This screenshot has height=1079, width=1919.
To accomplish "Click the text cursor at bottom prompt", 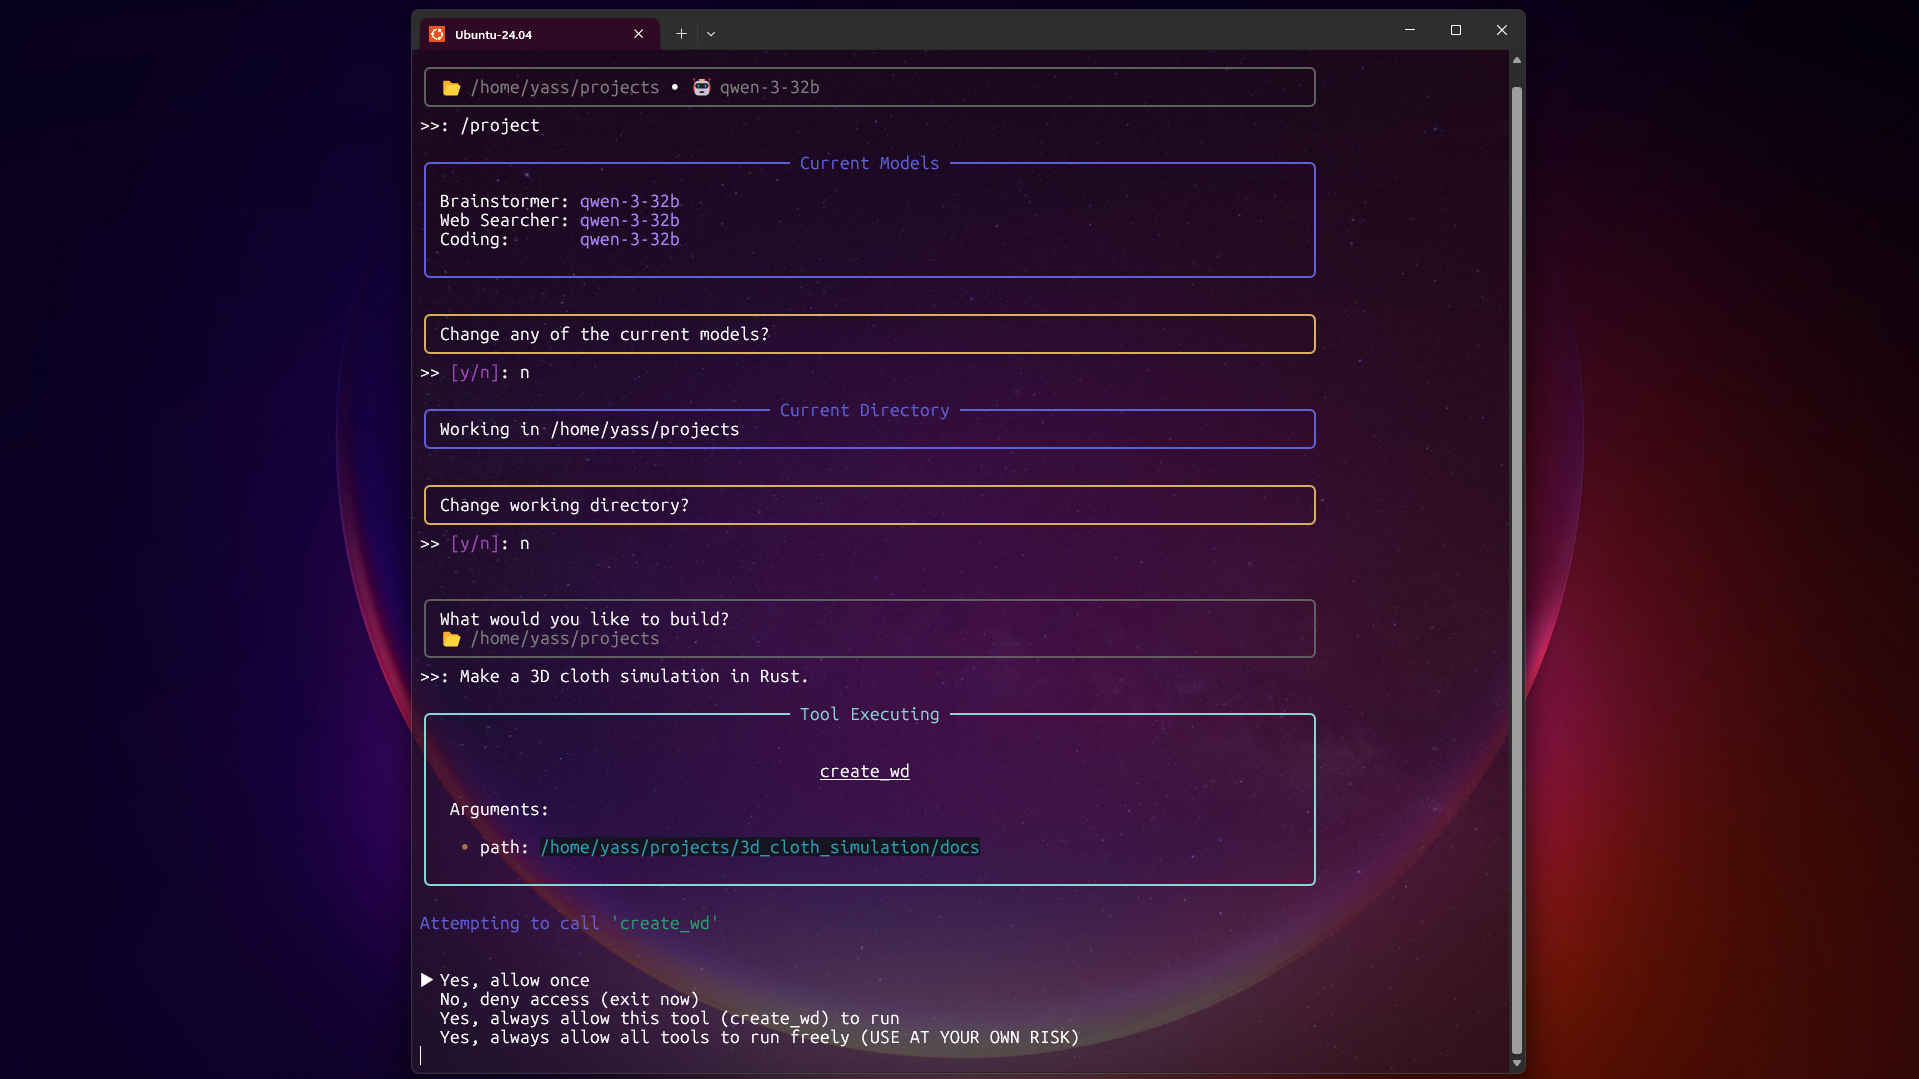I will tap(421, 1056).
